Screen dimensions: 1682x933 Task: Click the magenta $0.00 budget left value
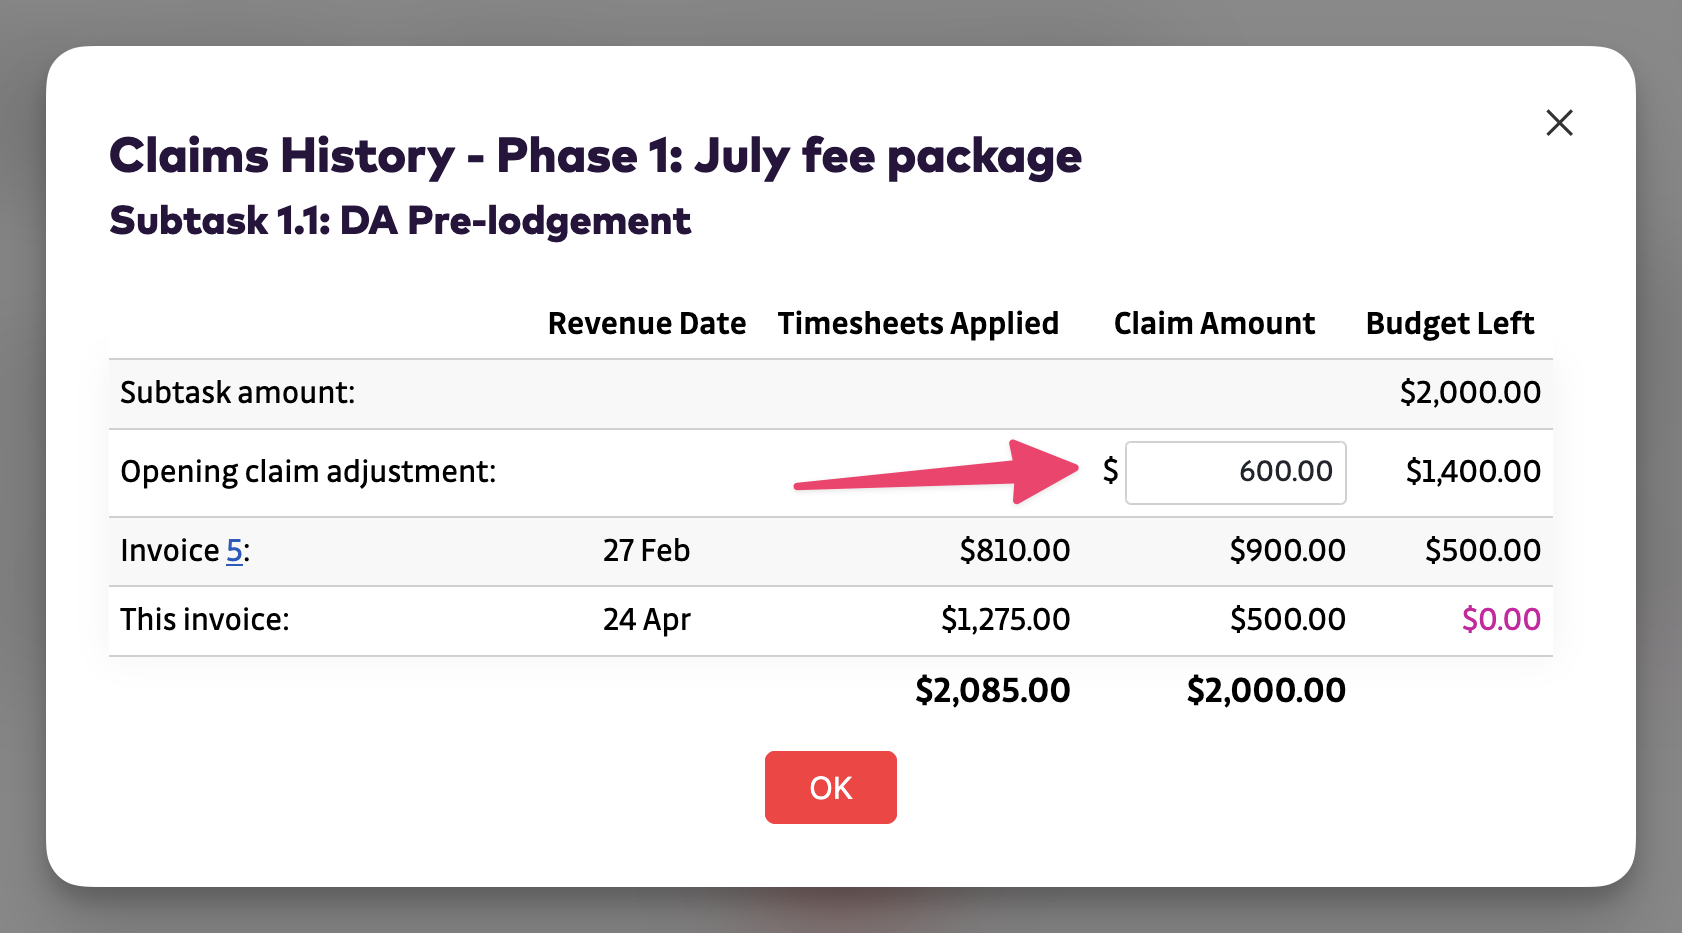[x=1500, y=619]
